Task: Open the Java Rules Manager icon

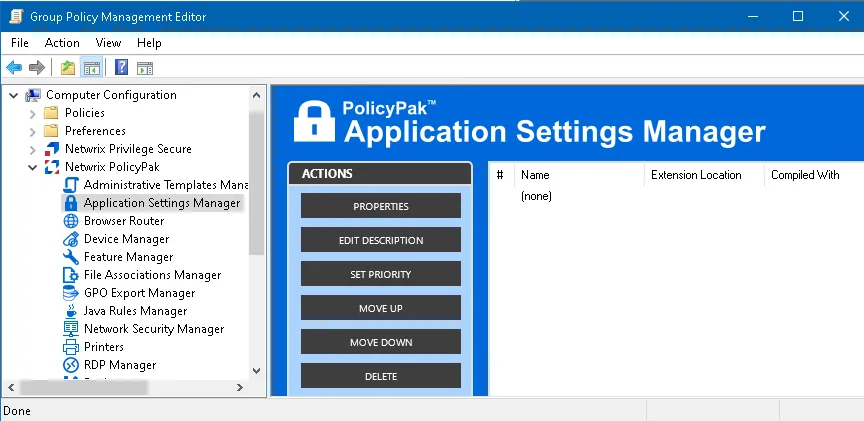Action: point(71,311)
